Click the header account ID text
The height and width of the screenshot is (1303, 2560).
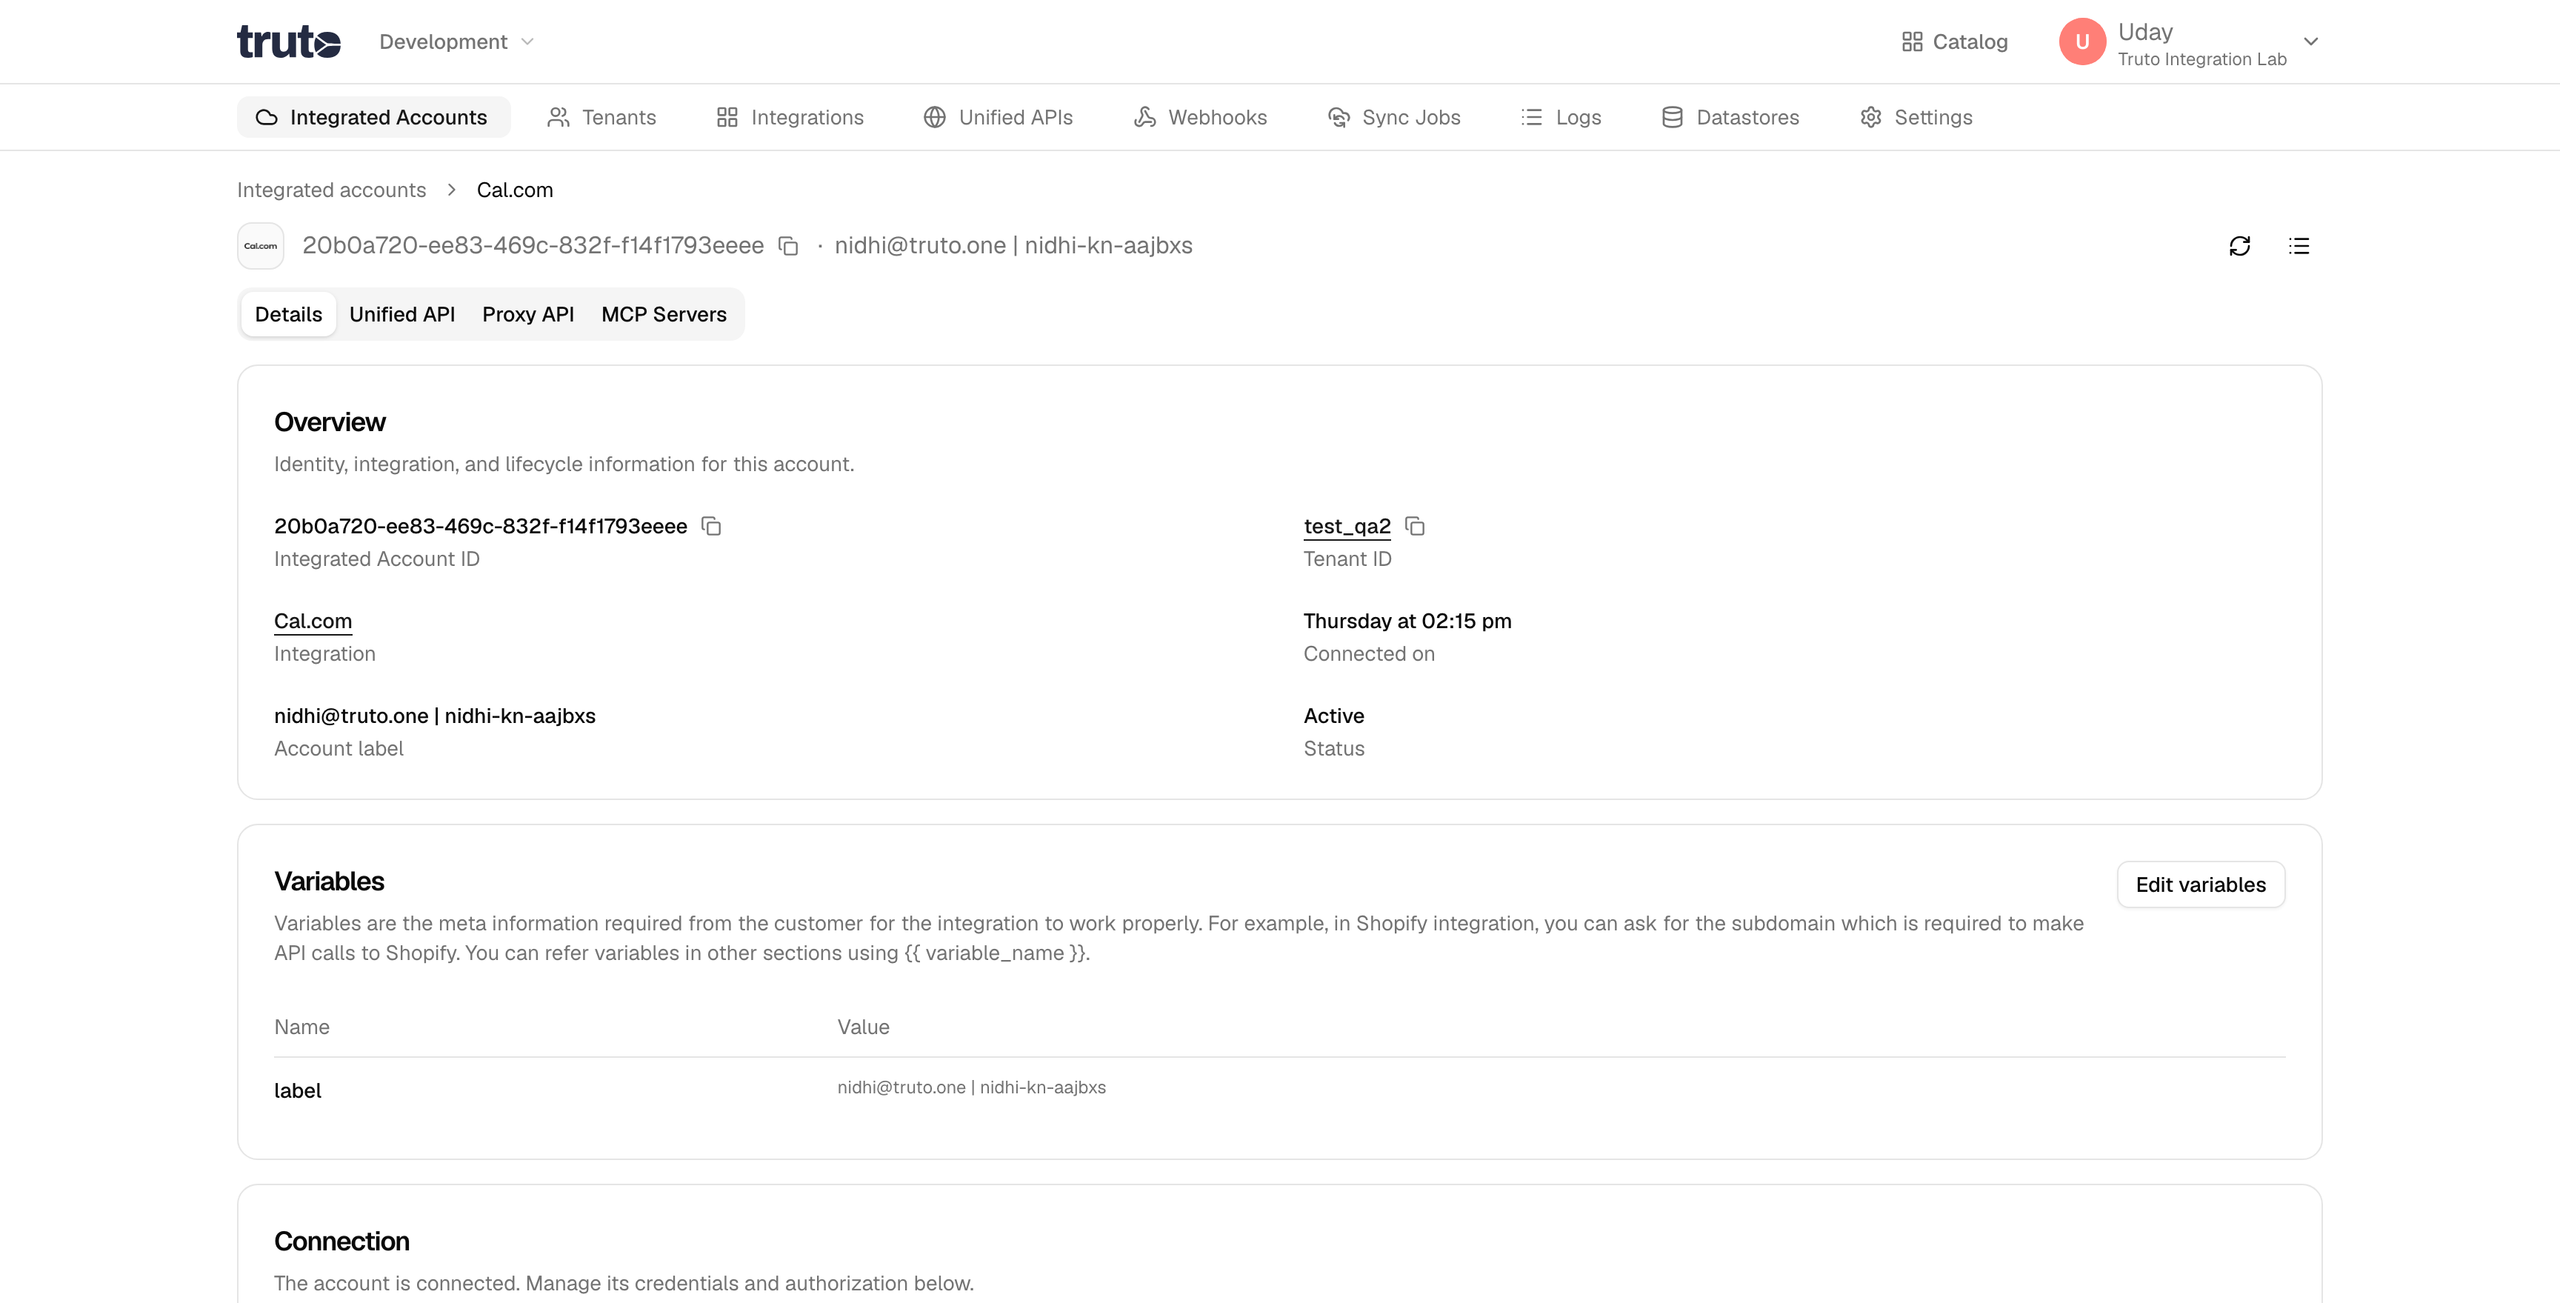532,246
